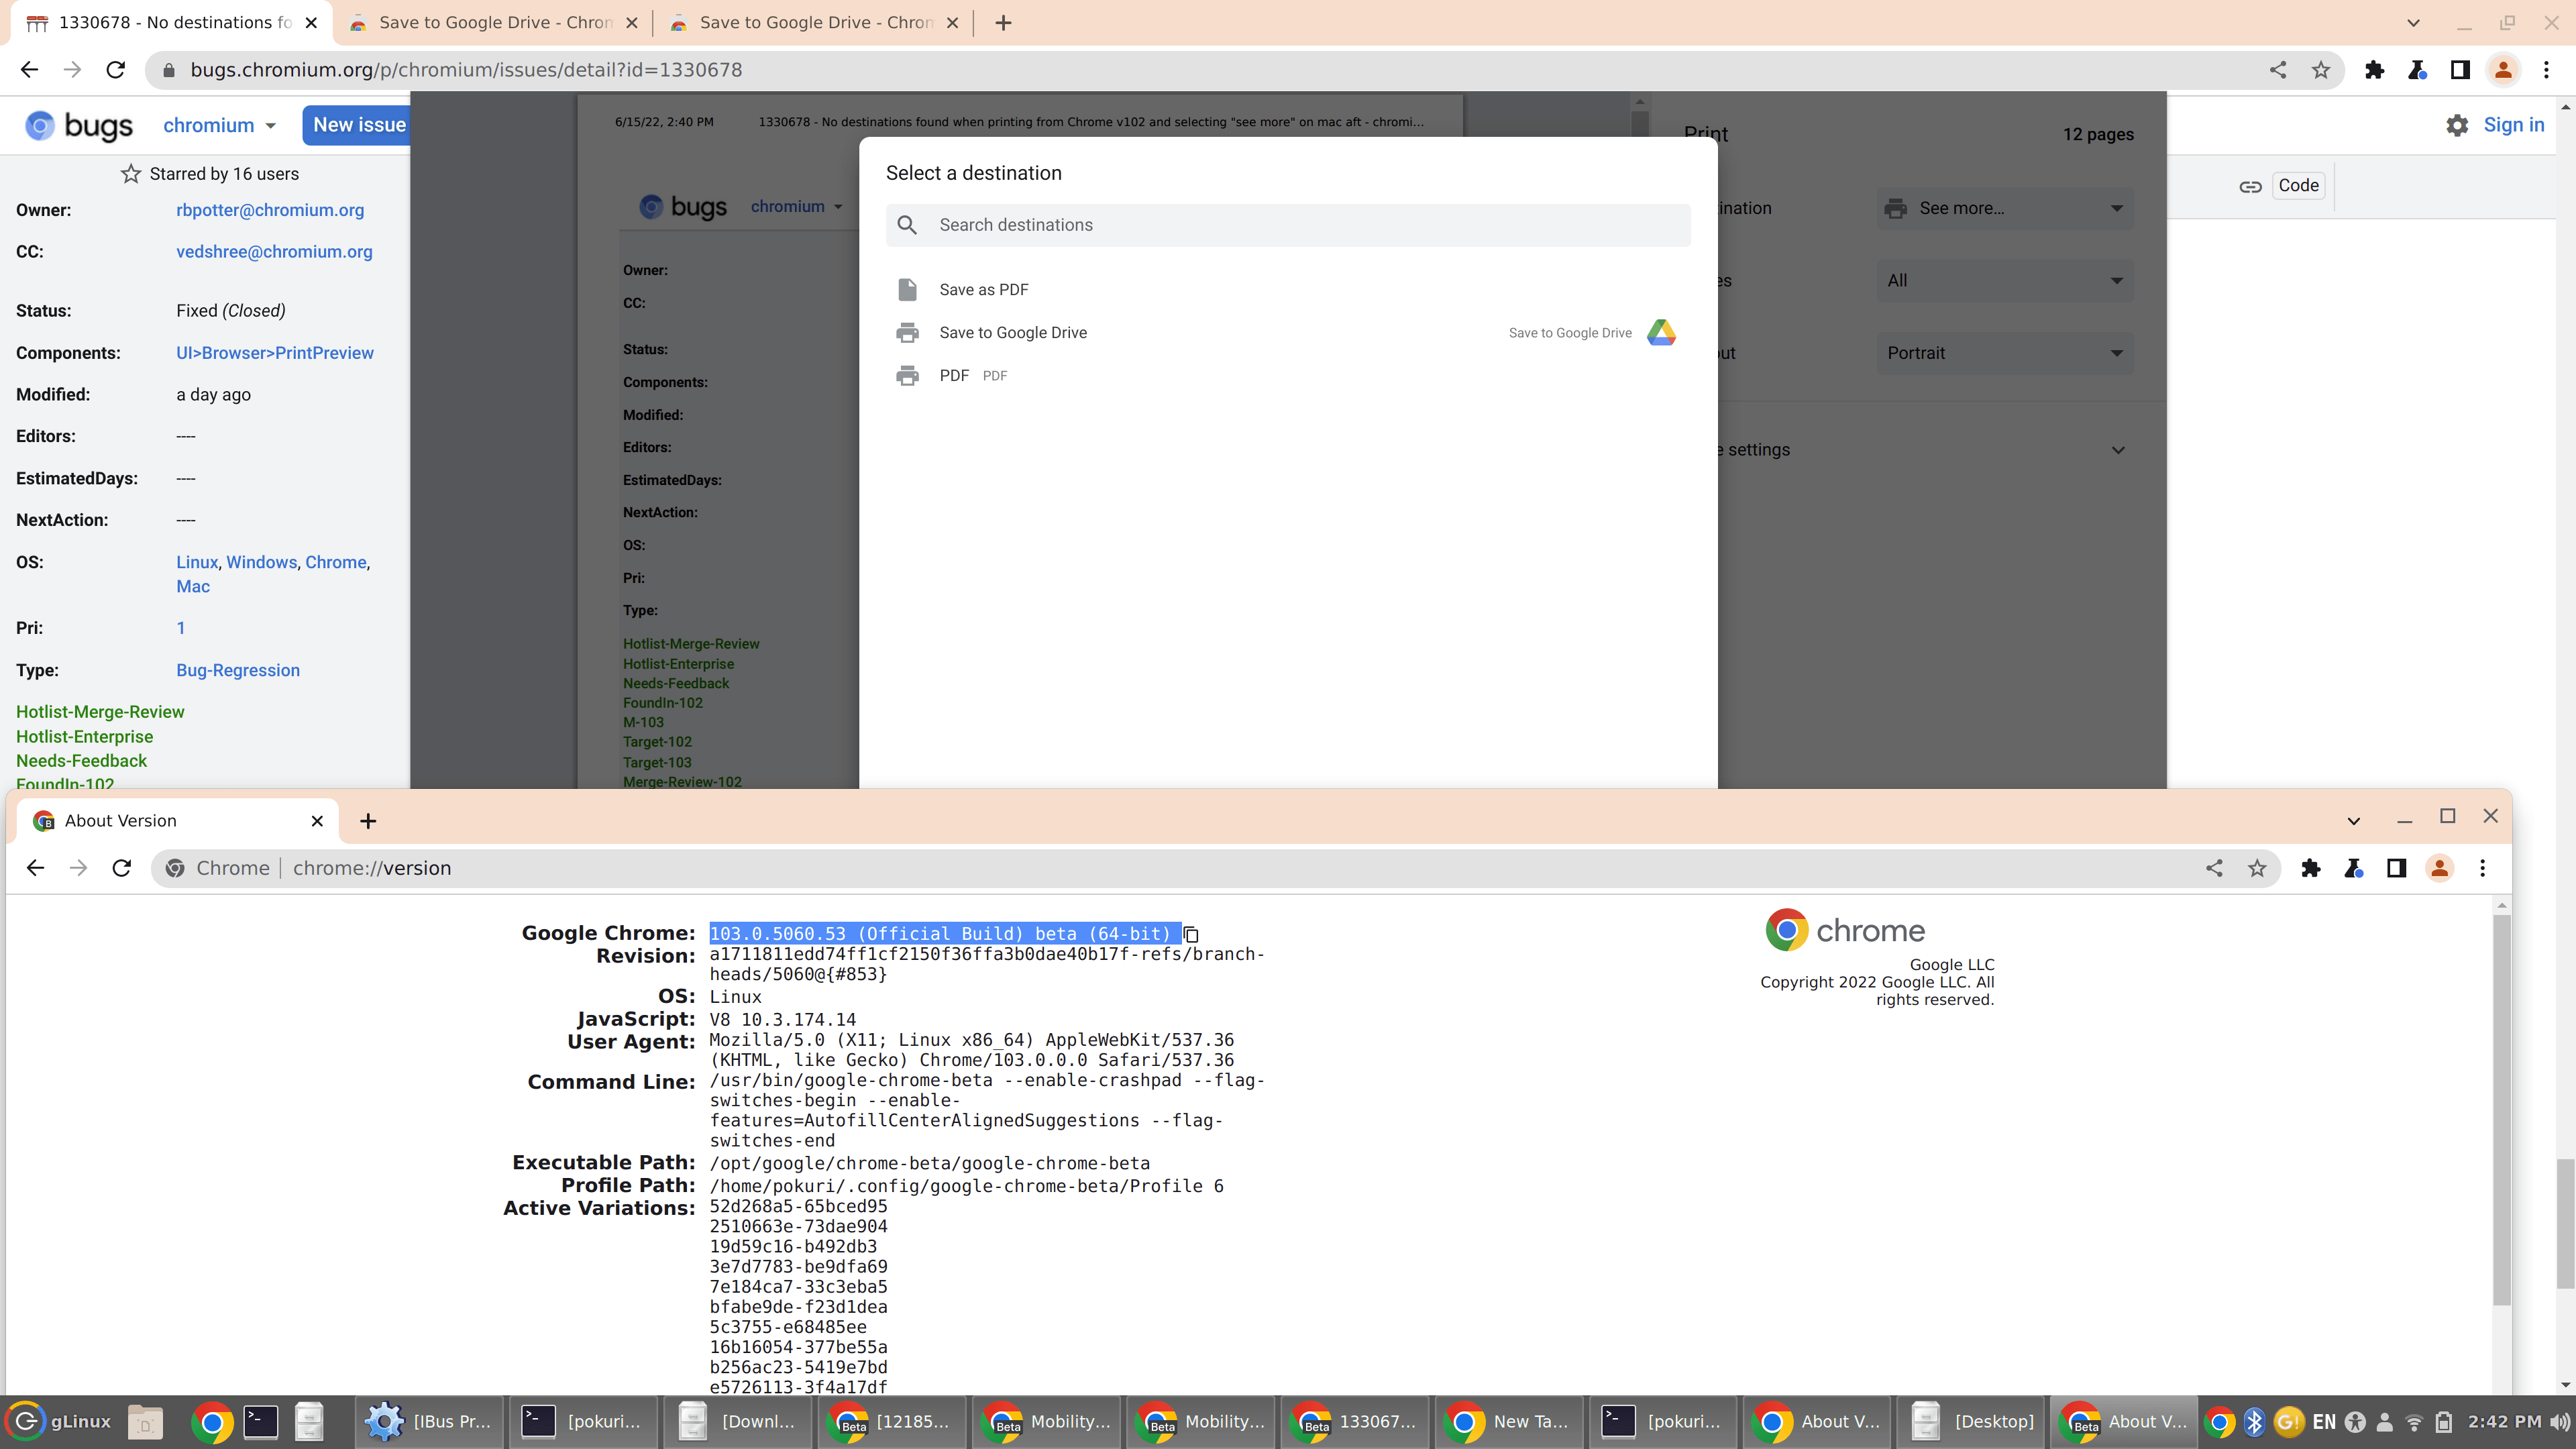Click About Version page vertical scrollbar
Screen dimensions: 2576x1449
pyautogui.click(x=2502, y=1110)
